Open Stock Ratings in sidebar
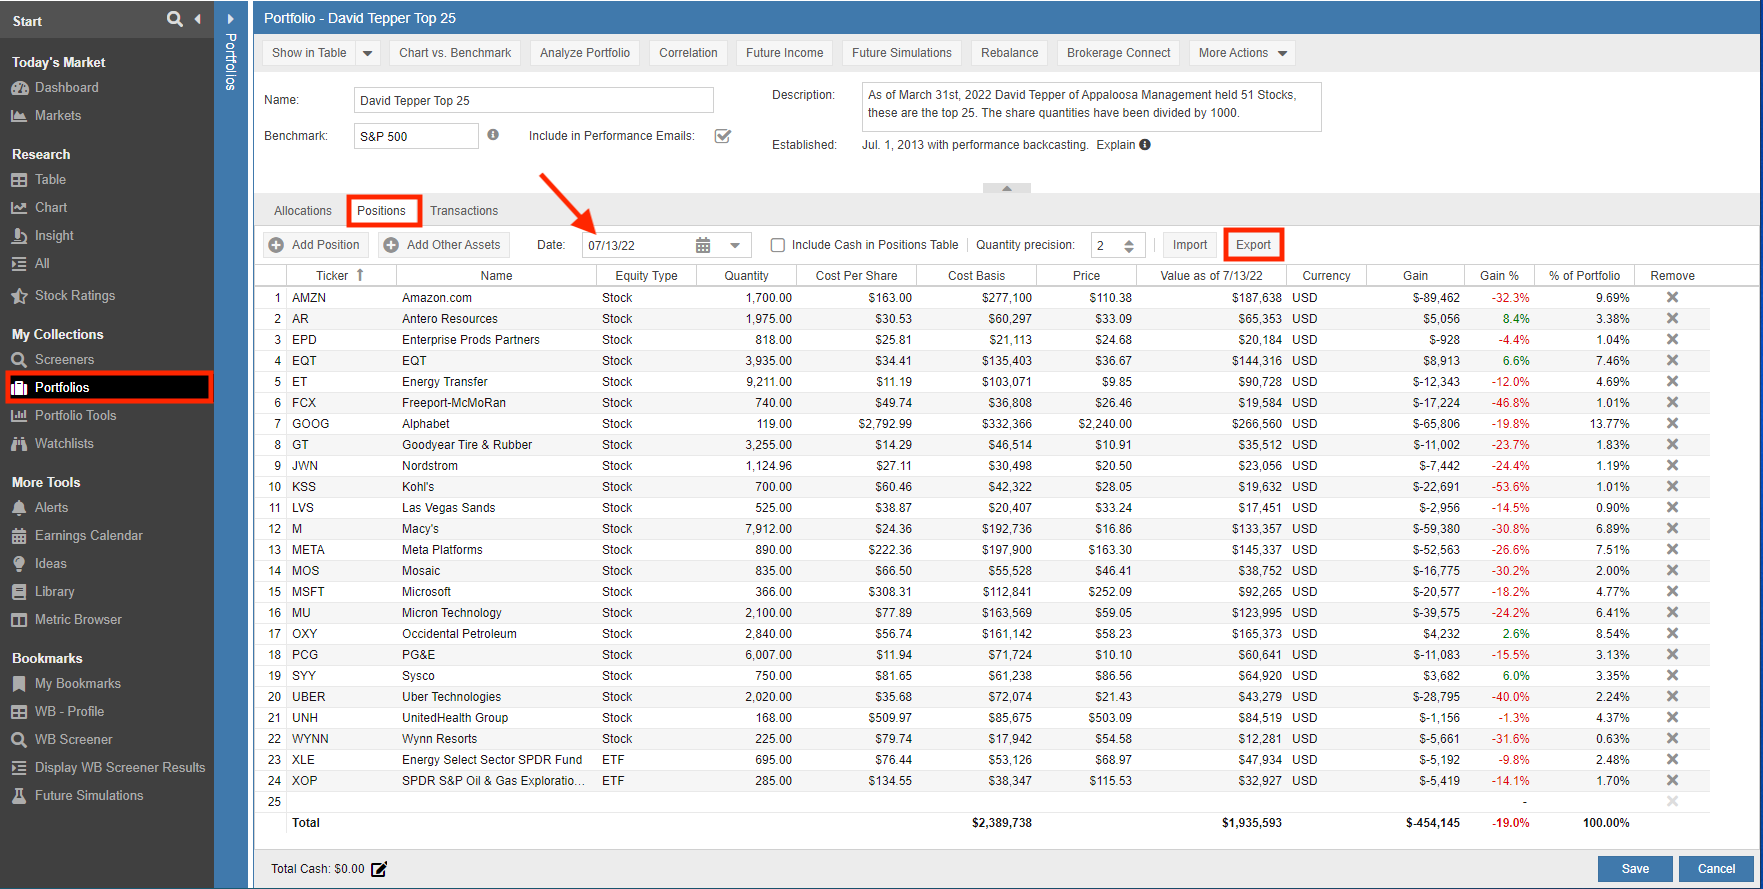1763x889 pixels. (x=74, y=296)
